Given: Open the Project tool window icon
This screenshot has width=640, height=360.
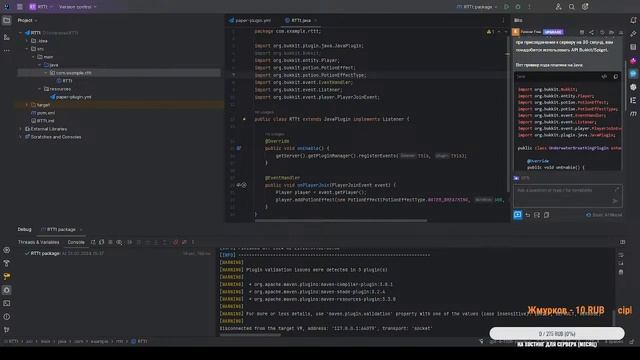Looking at the screenshot, I should pyautogui.click(x=7, y=20).
